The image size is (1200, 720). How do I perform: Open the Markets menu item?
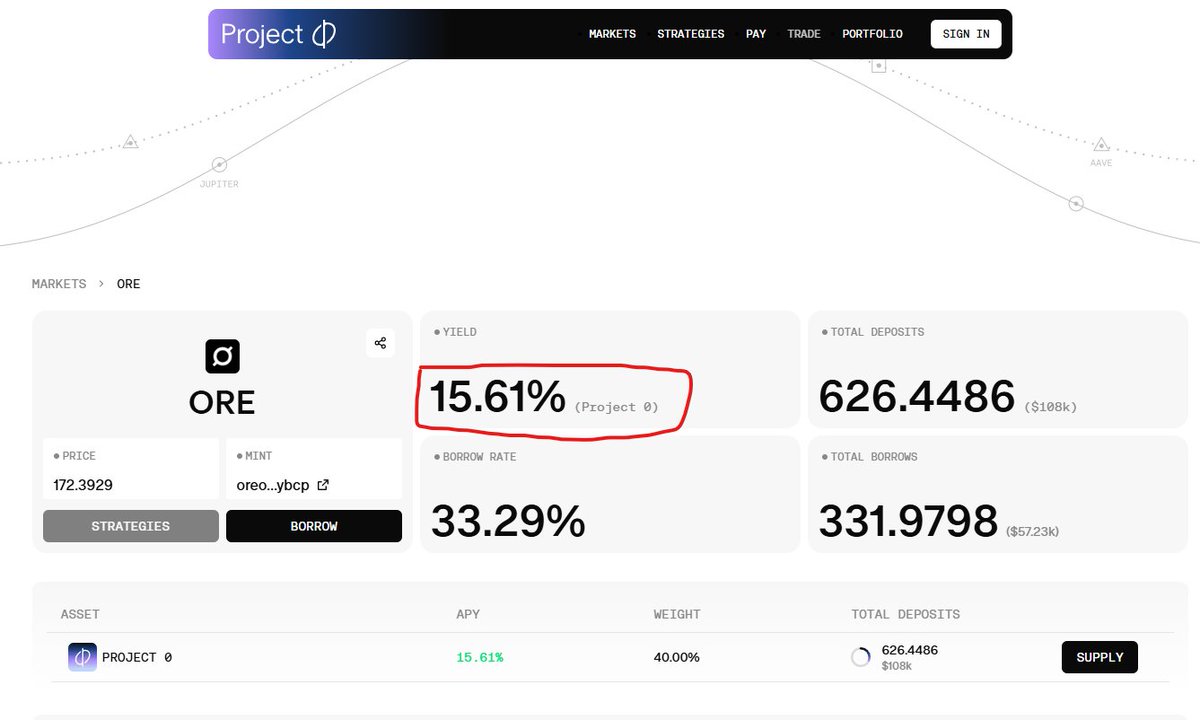pos(612,34)
